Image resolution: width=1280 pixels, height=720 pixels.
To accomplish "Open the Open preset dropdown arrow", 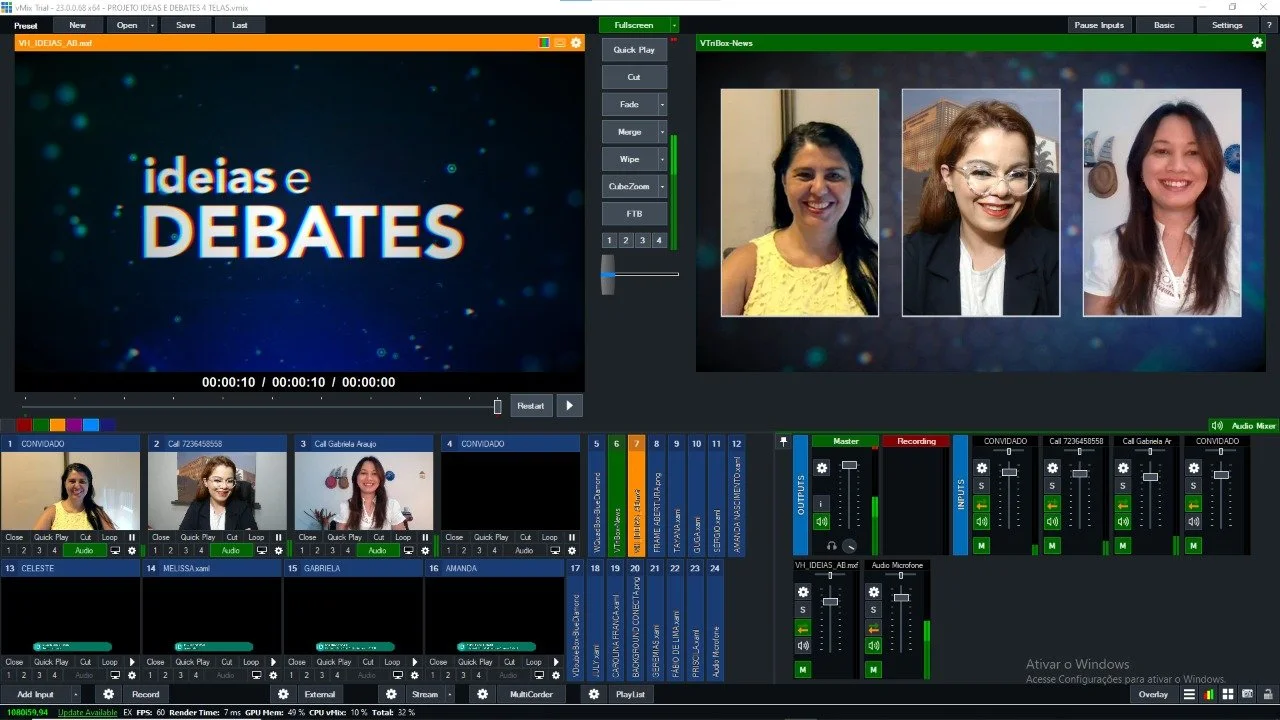I will point(153,25).
